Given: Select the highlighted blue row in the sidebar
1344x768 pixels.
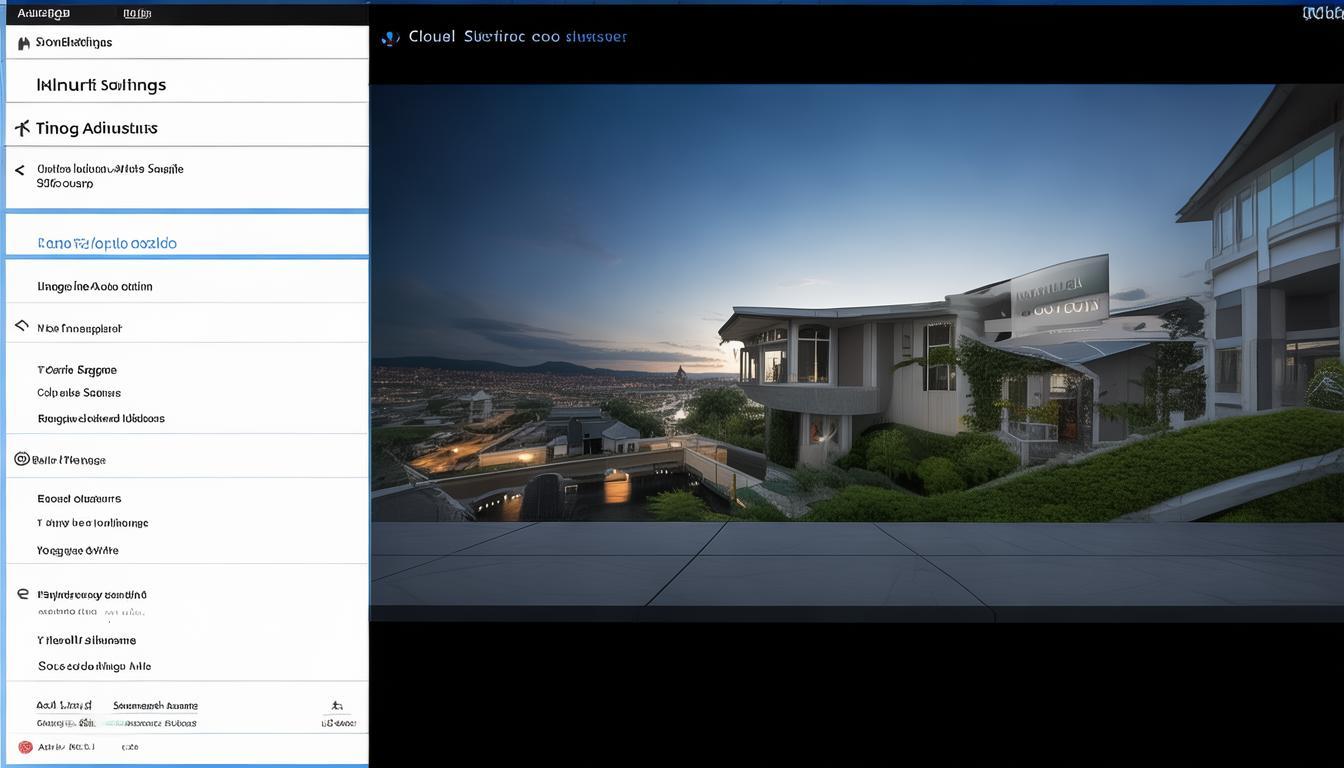Looking at the screenshot, I should click(x=107, y=243).
